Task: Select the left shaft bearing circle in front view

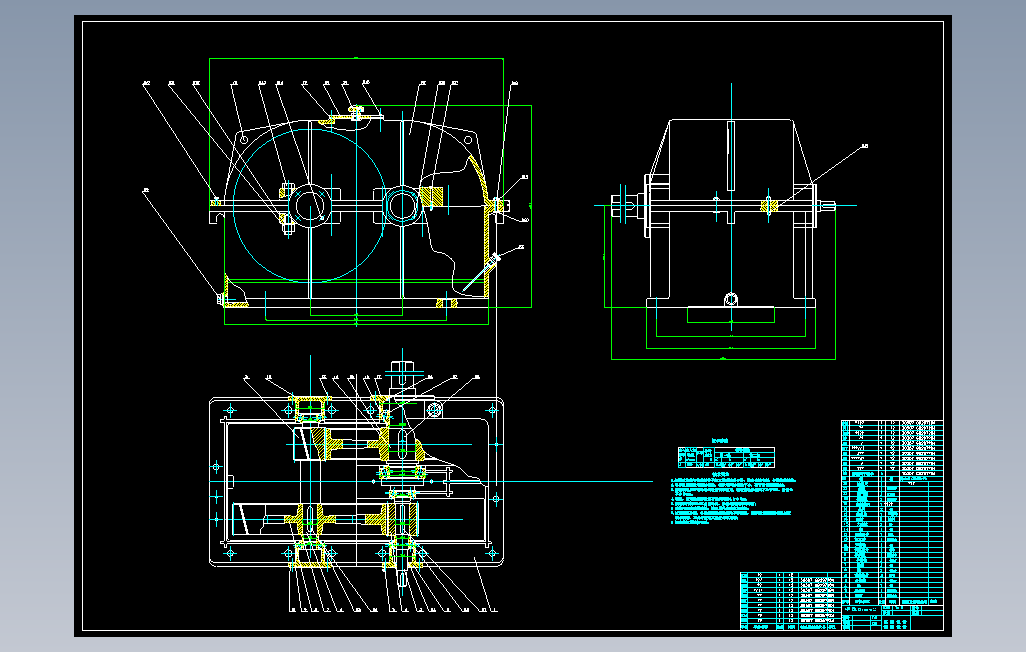Action: (310, 206)
